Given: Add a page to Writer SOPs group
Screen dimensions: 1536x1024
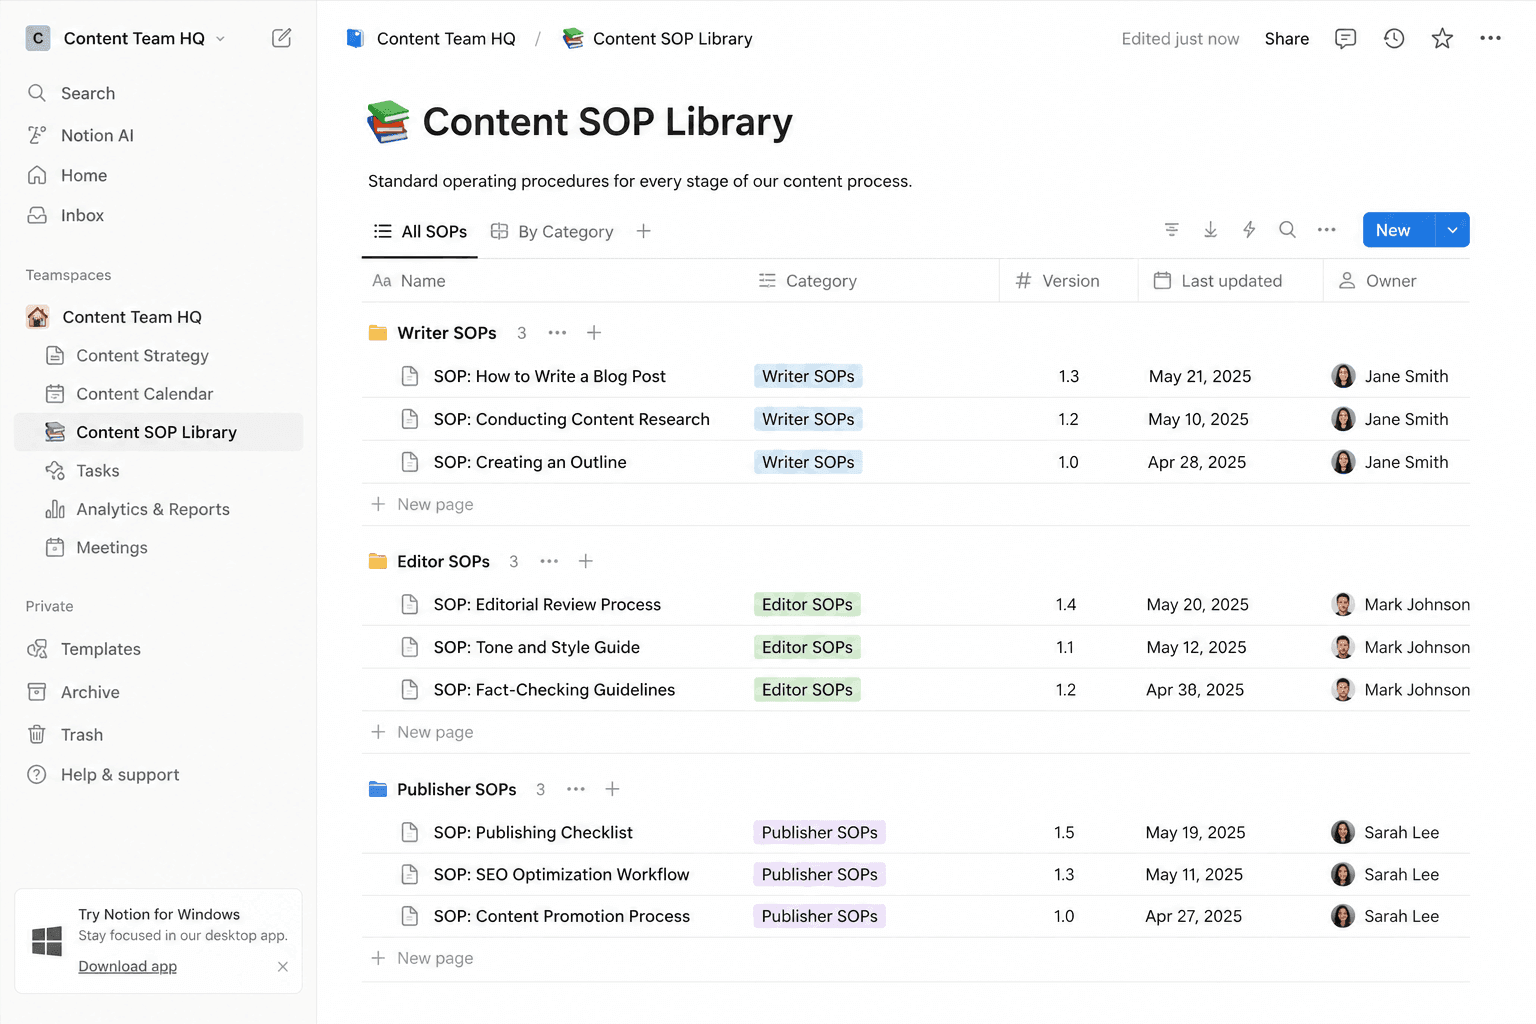Looking at the screenshot, I should 593,333.
